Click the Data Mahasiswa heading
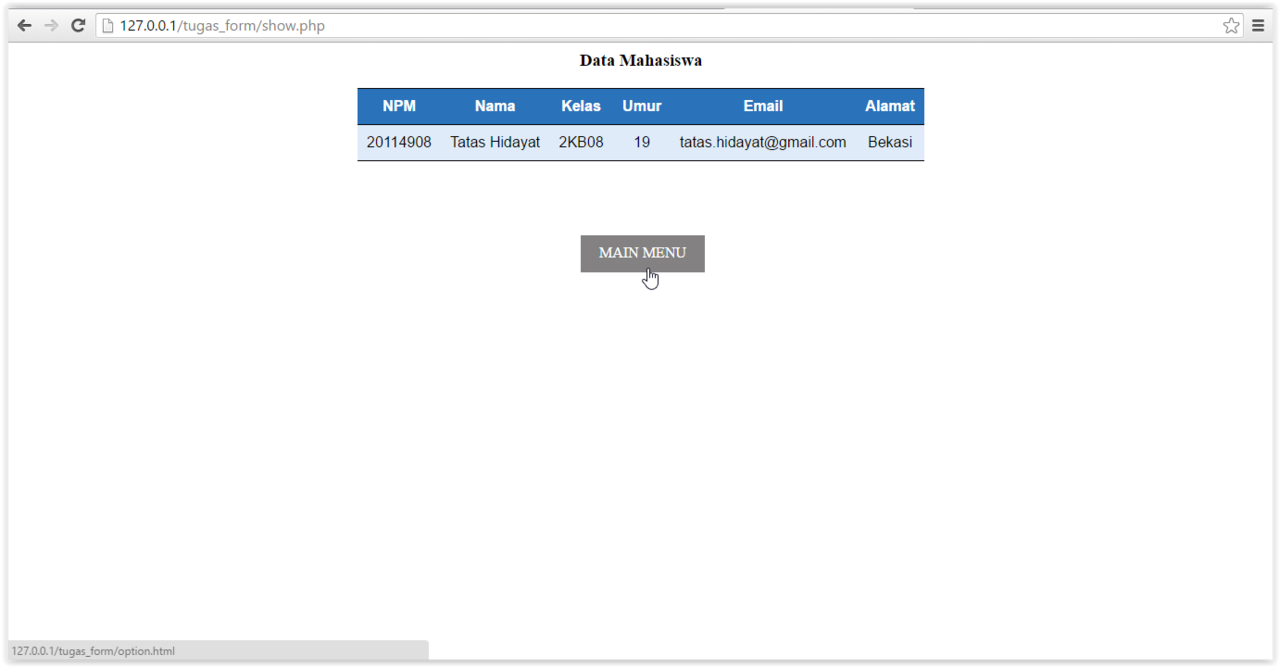This screenshot has height=667, width=1280. (641, 60)
